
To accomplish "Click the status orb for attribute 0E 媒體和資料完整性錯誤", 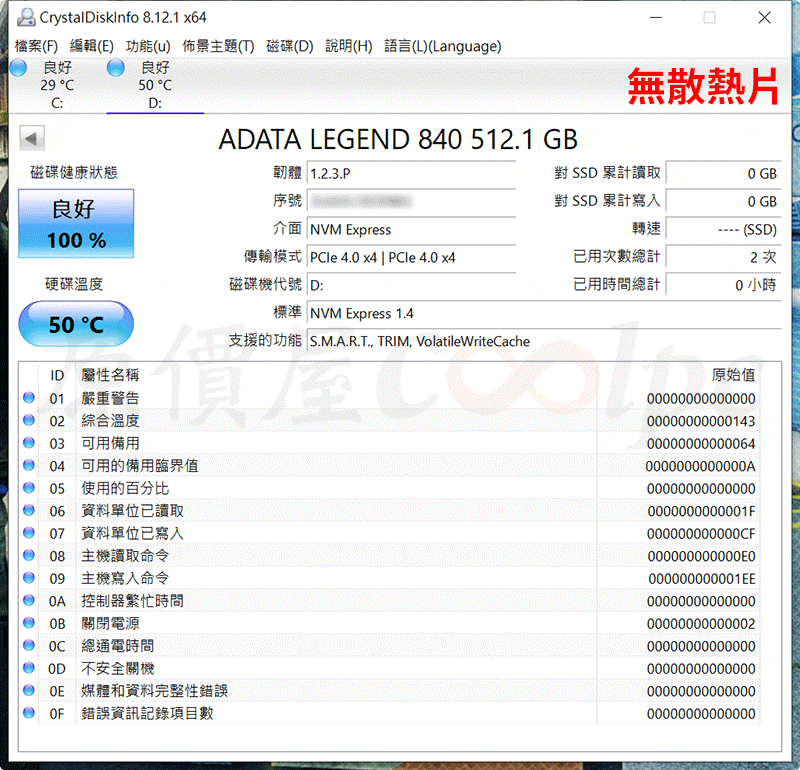I will click(29, 690).
